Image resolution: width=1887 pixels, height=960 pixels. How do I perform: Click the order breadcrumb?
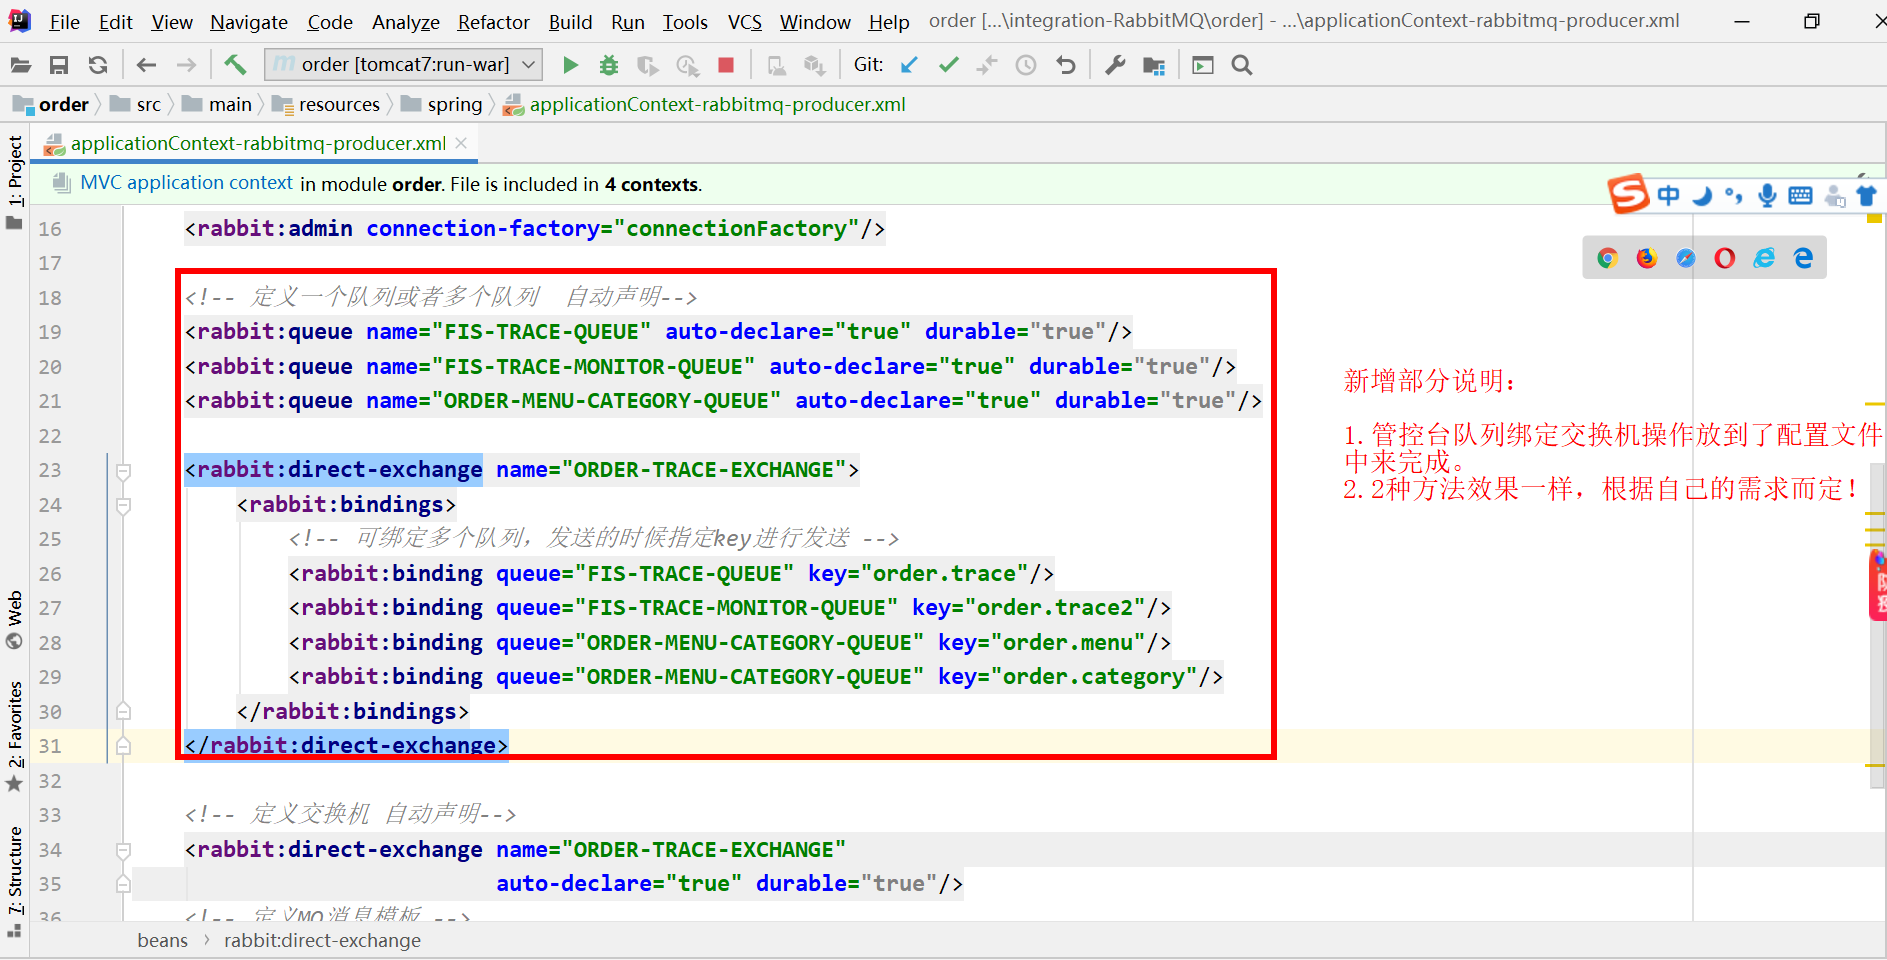[51, 104]
